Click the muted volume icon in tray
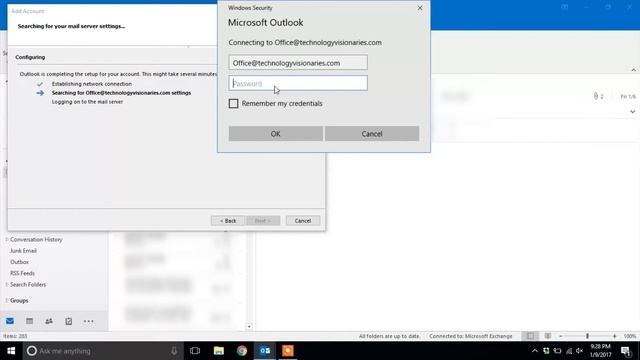640x360 pixels. (x=580, y=351)
